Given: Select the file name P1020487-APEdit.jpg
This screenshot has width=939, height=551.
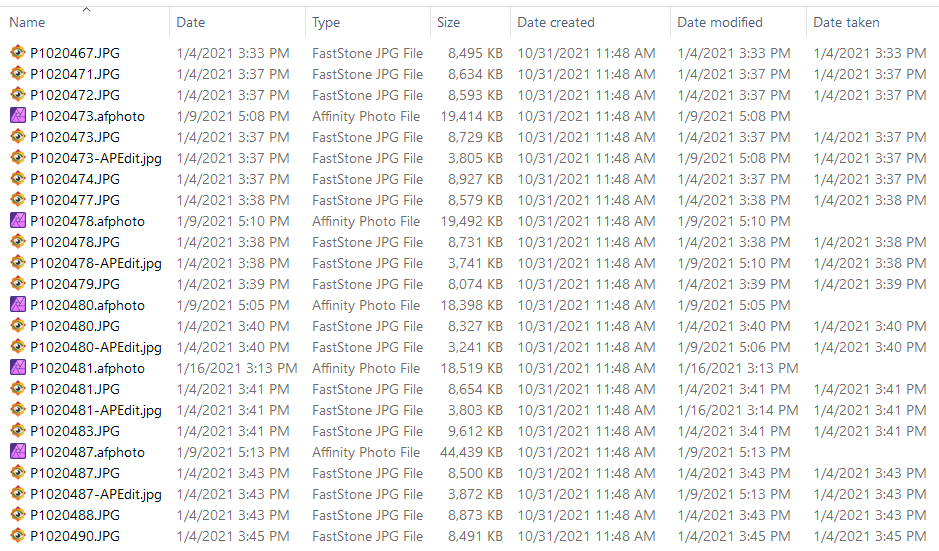Looking at the screenshot, I should coord(96,494).
